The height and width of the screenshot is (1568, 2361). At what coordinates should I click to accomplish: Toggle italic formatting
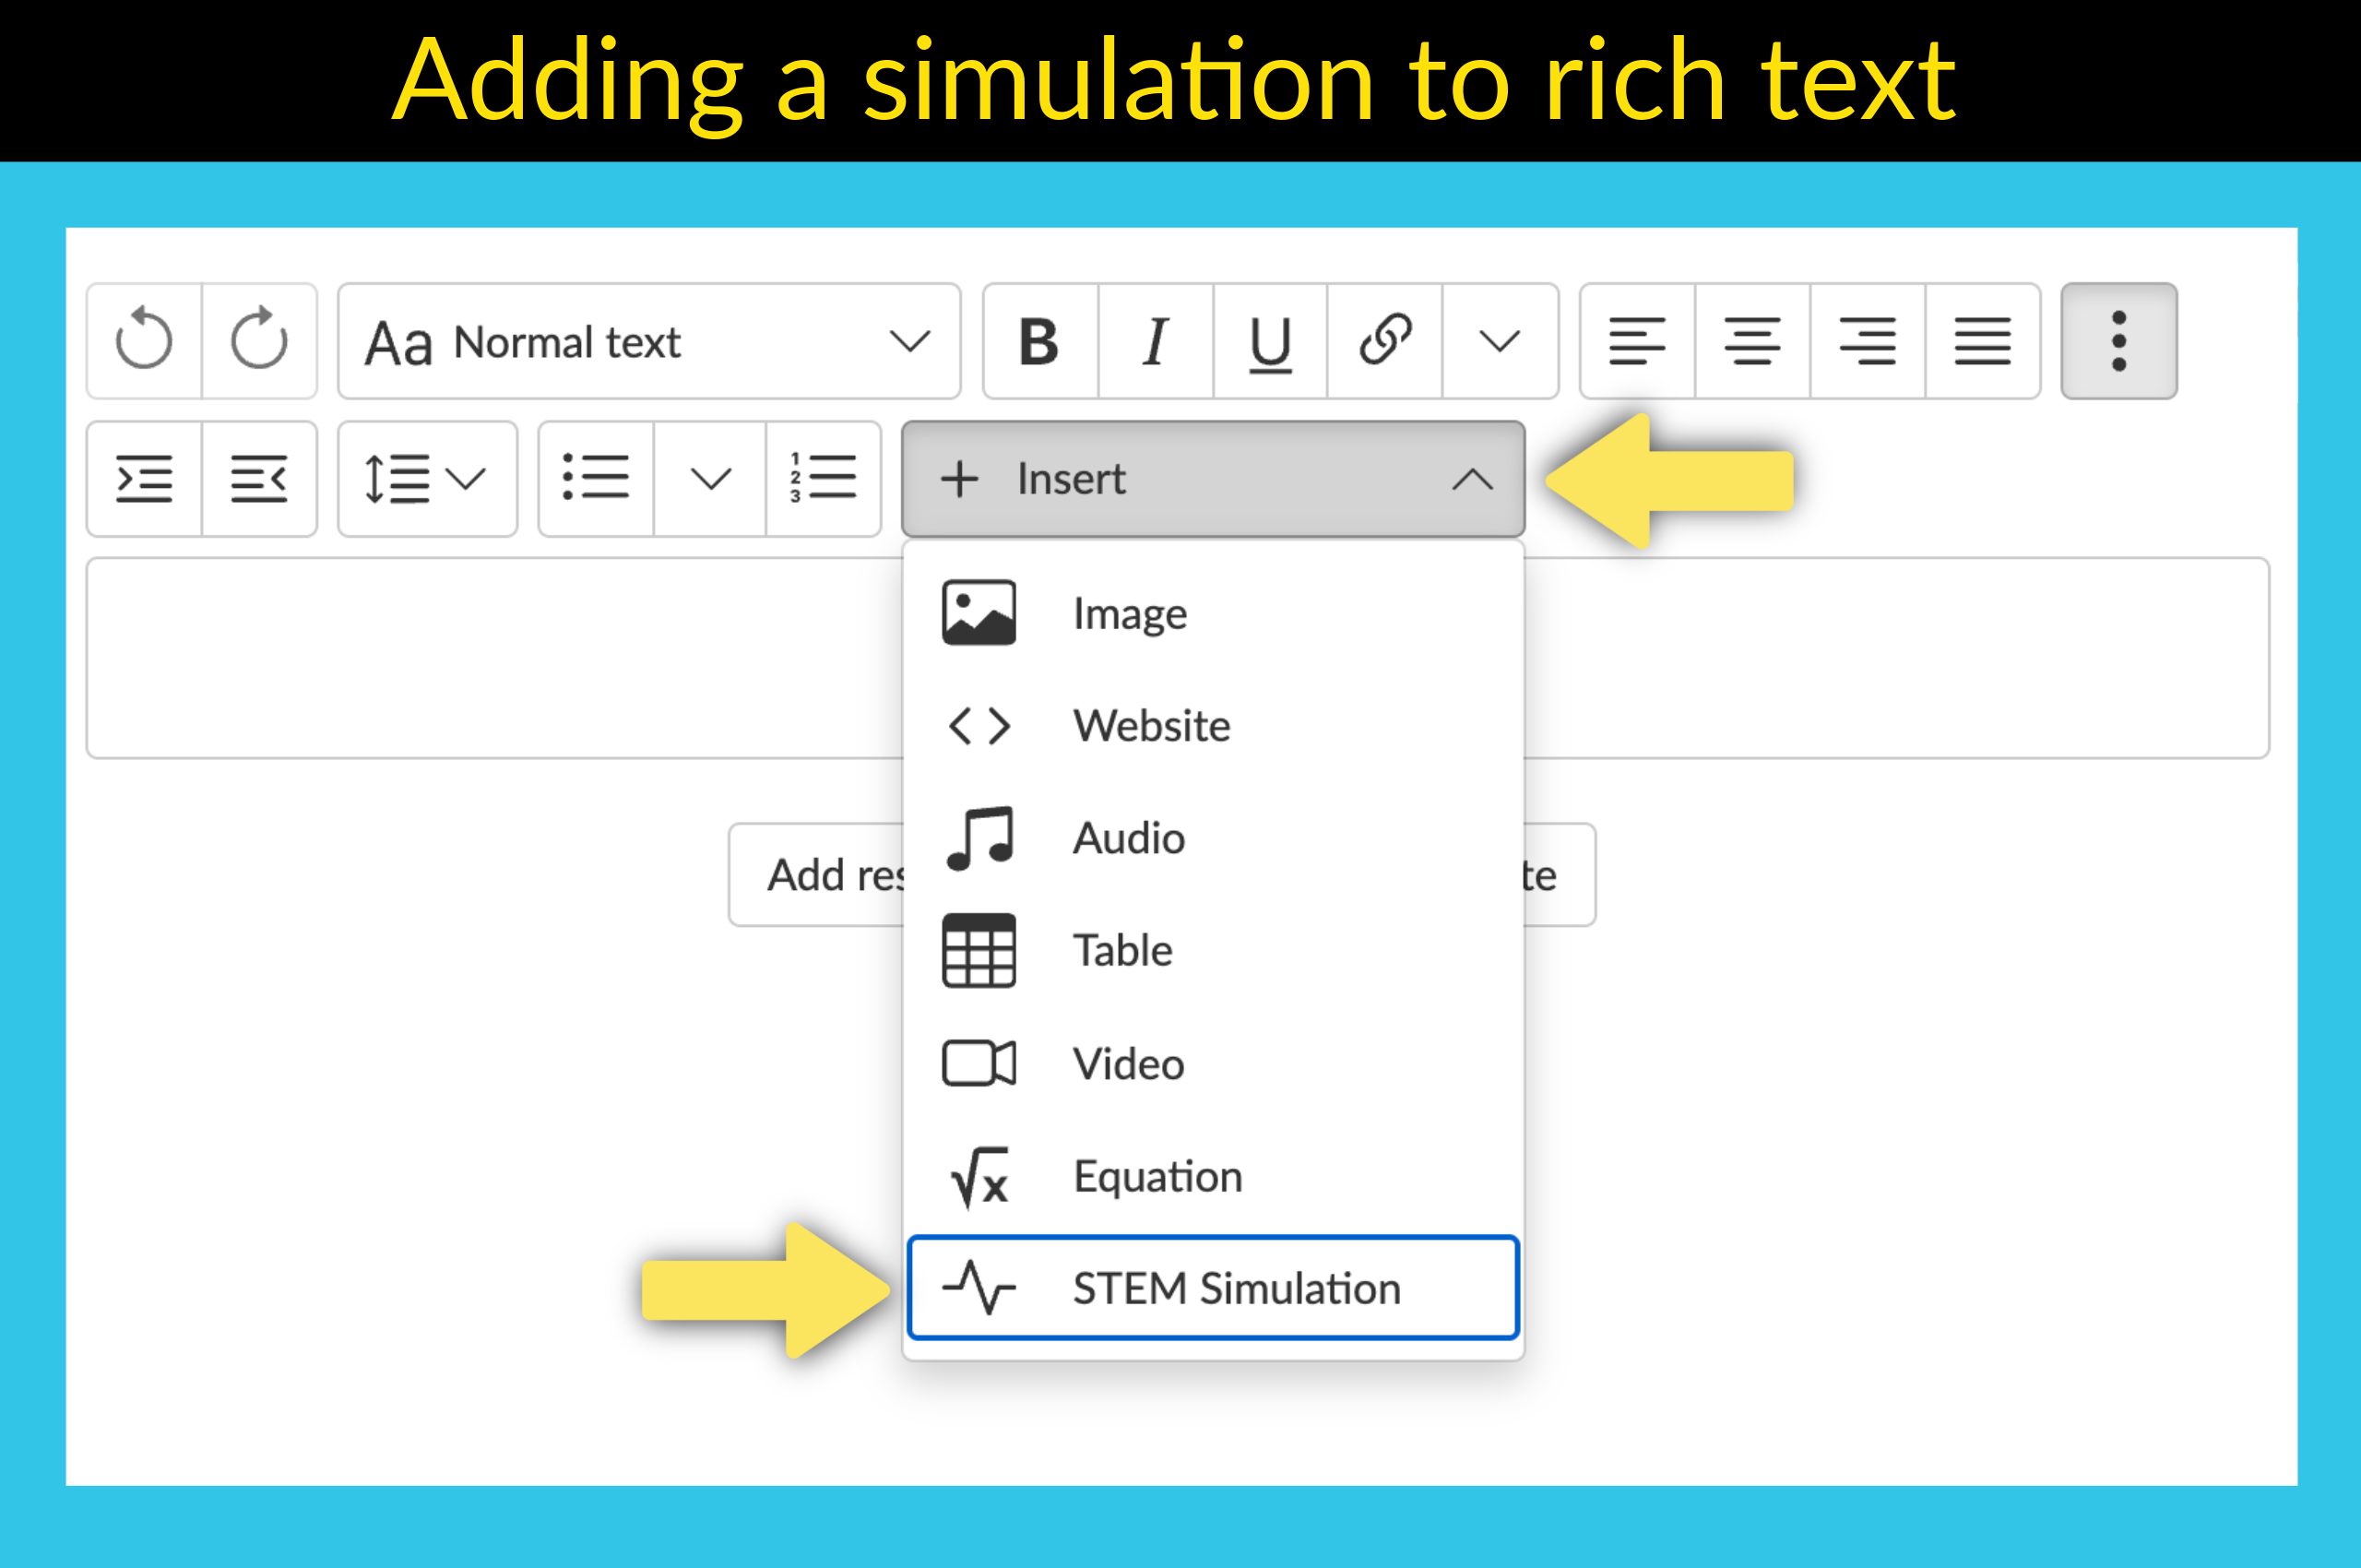1155,342
